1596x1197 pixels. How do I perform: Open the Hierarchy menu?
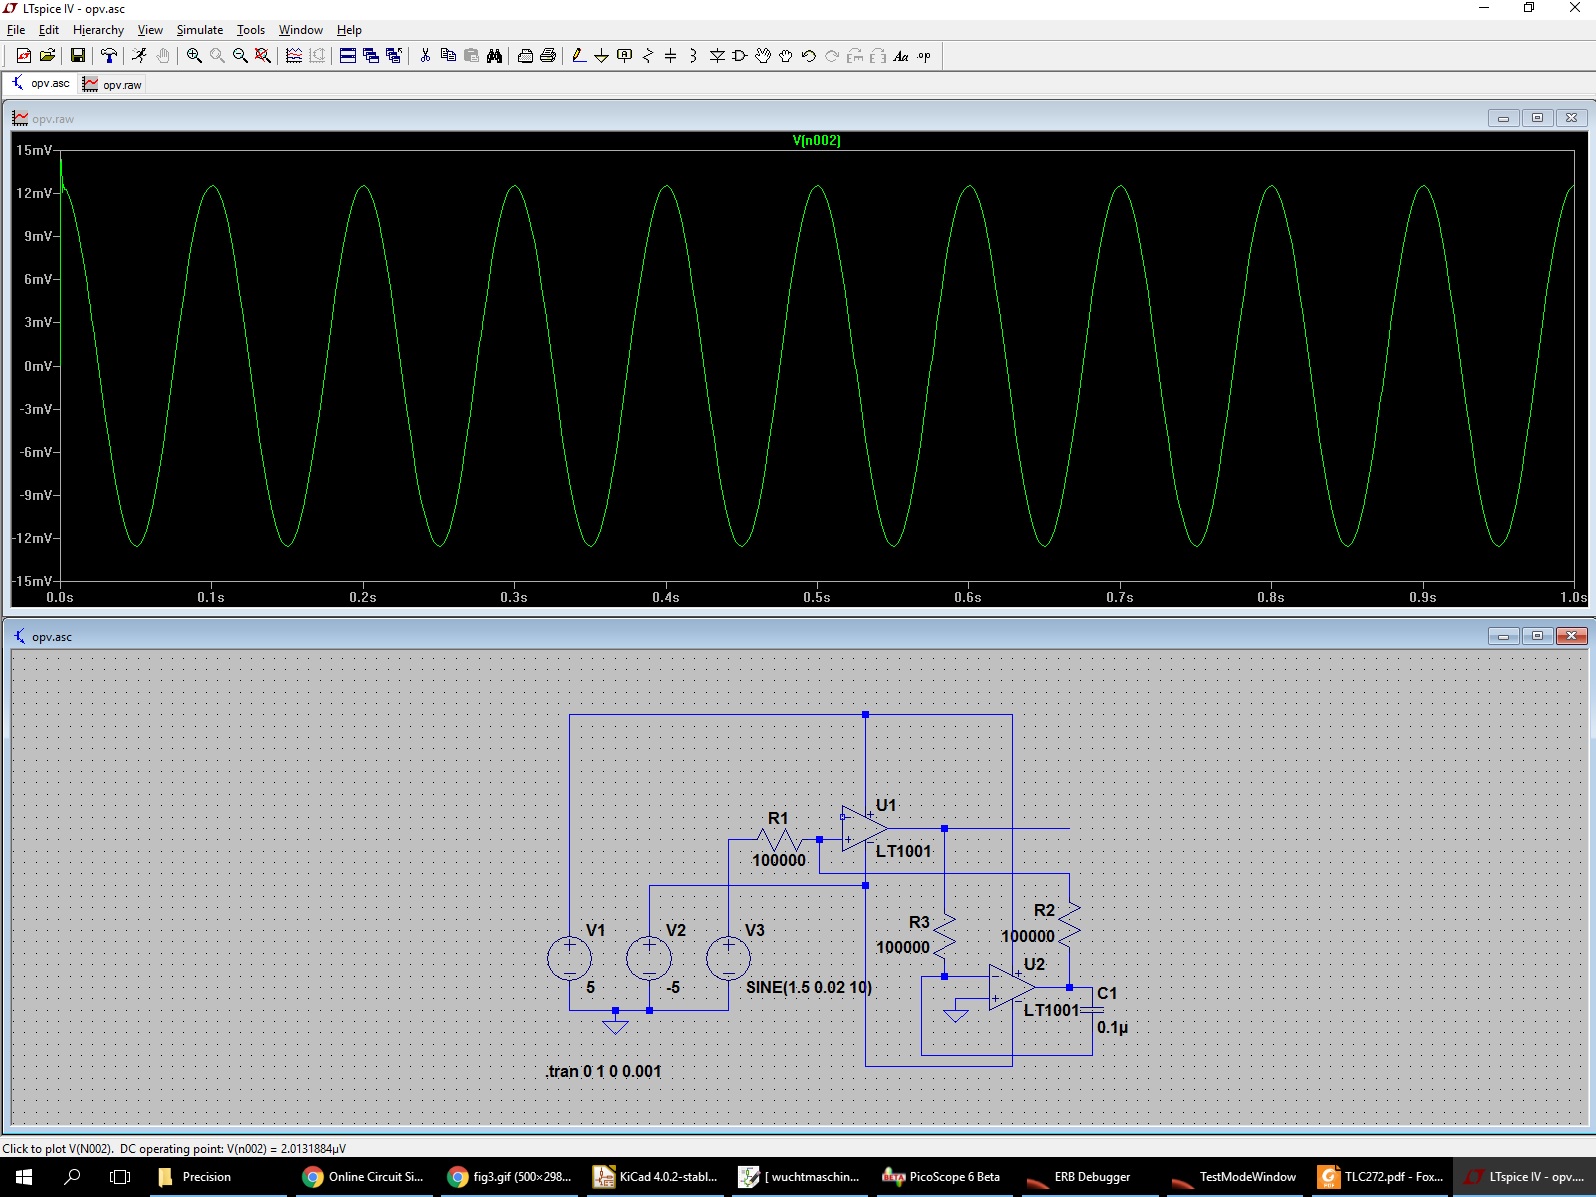coord(98,30)
